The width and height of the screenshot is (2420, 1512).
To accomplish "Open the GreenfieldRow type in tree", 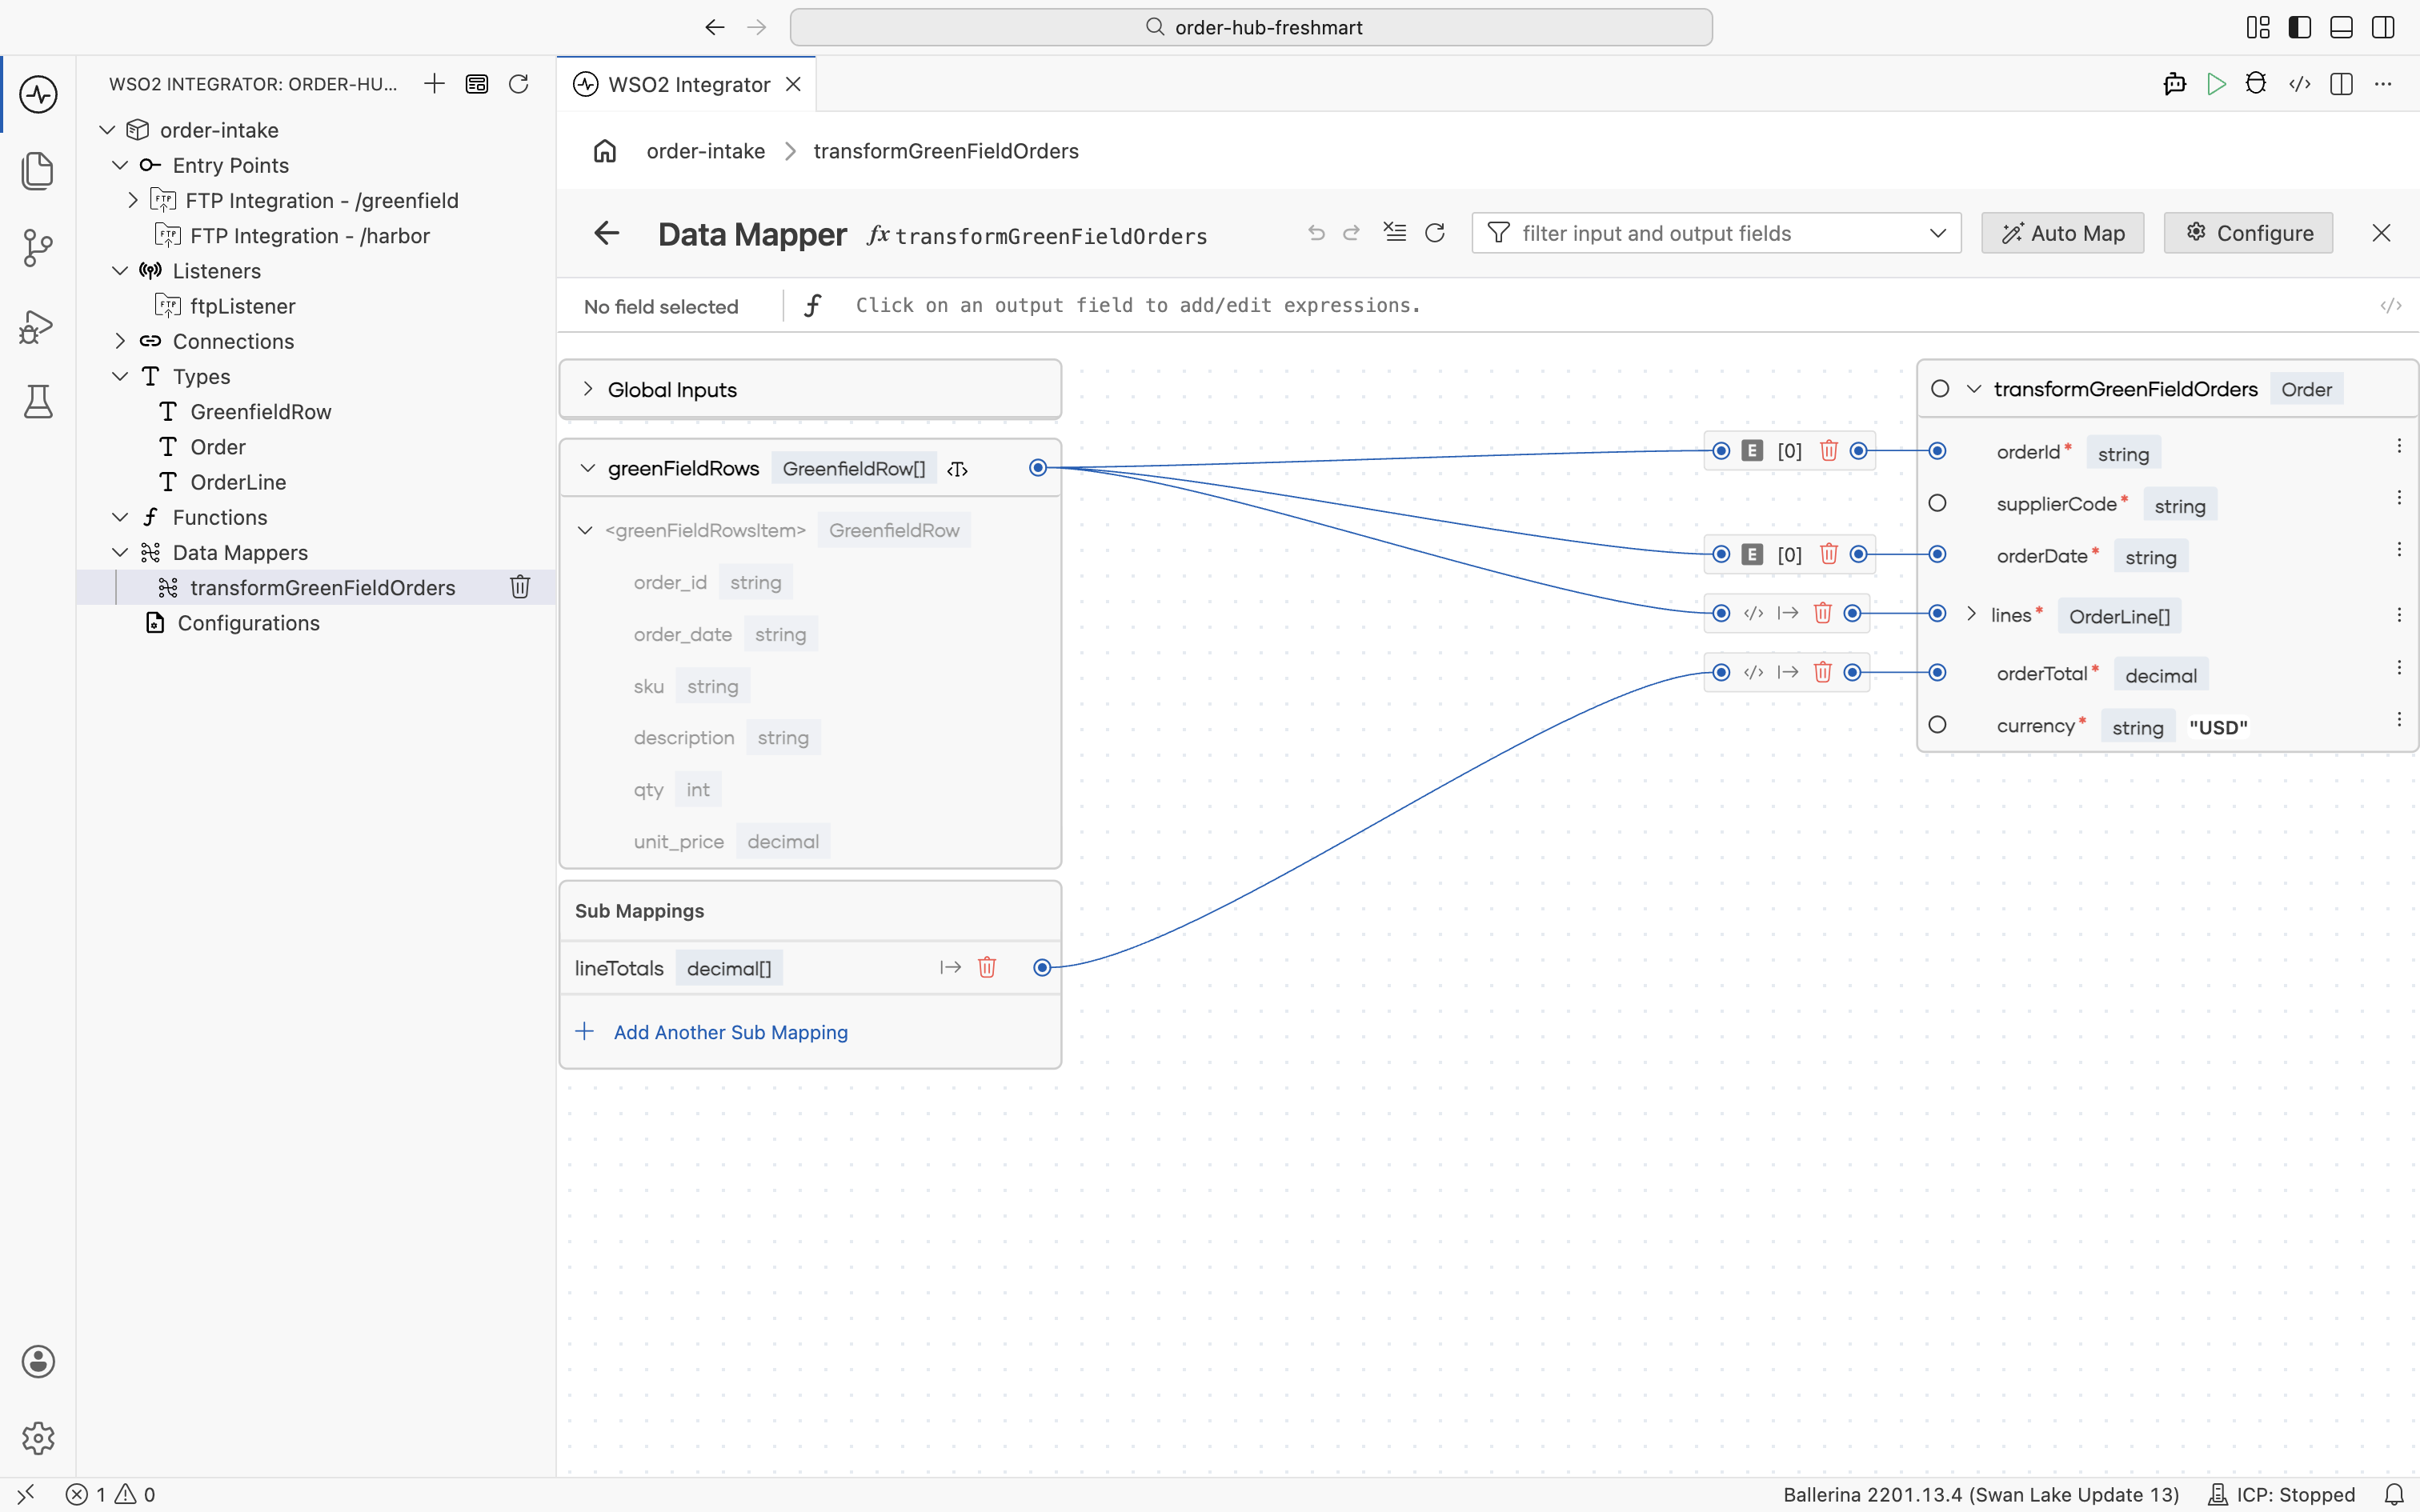I will click(260, 411).
